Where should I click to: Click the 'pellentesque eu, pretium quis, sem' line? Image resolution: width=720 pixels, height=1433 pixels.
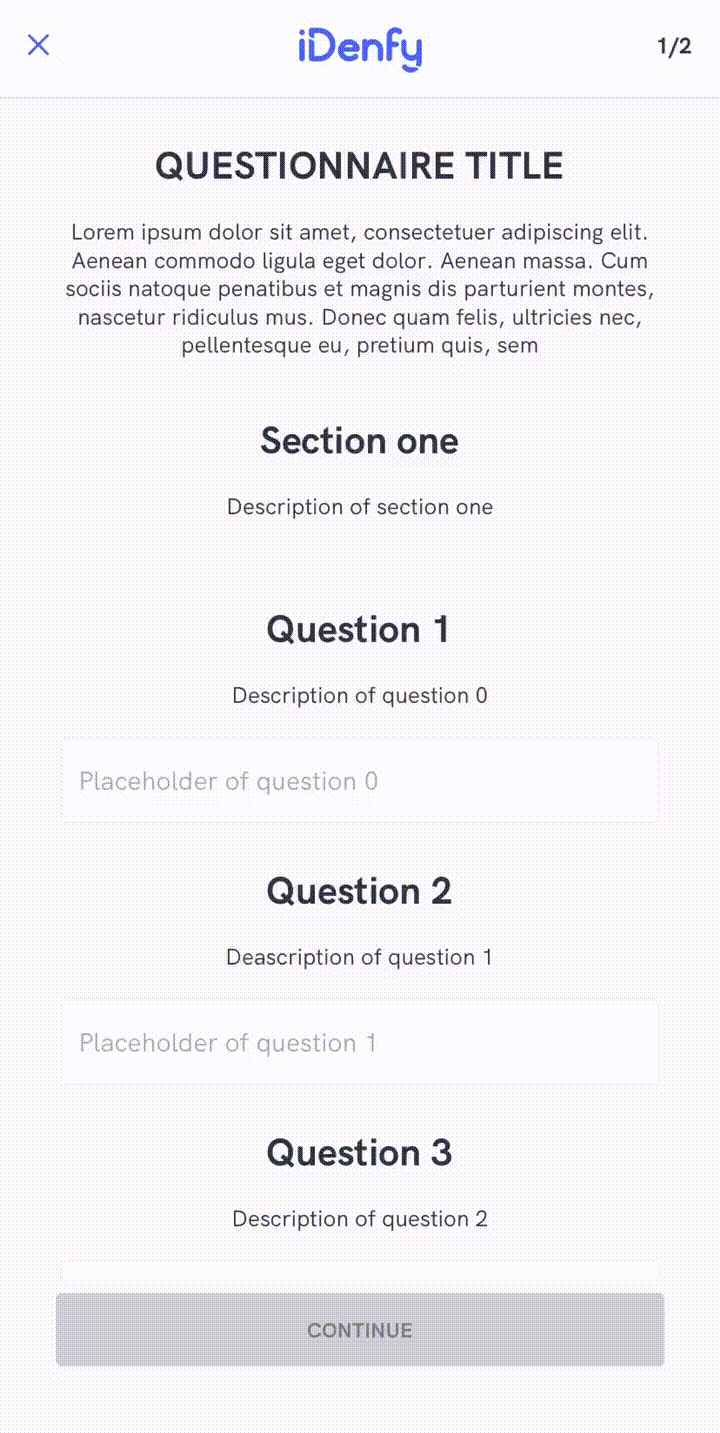click(x=360, y=346)
